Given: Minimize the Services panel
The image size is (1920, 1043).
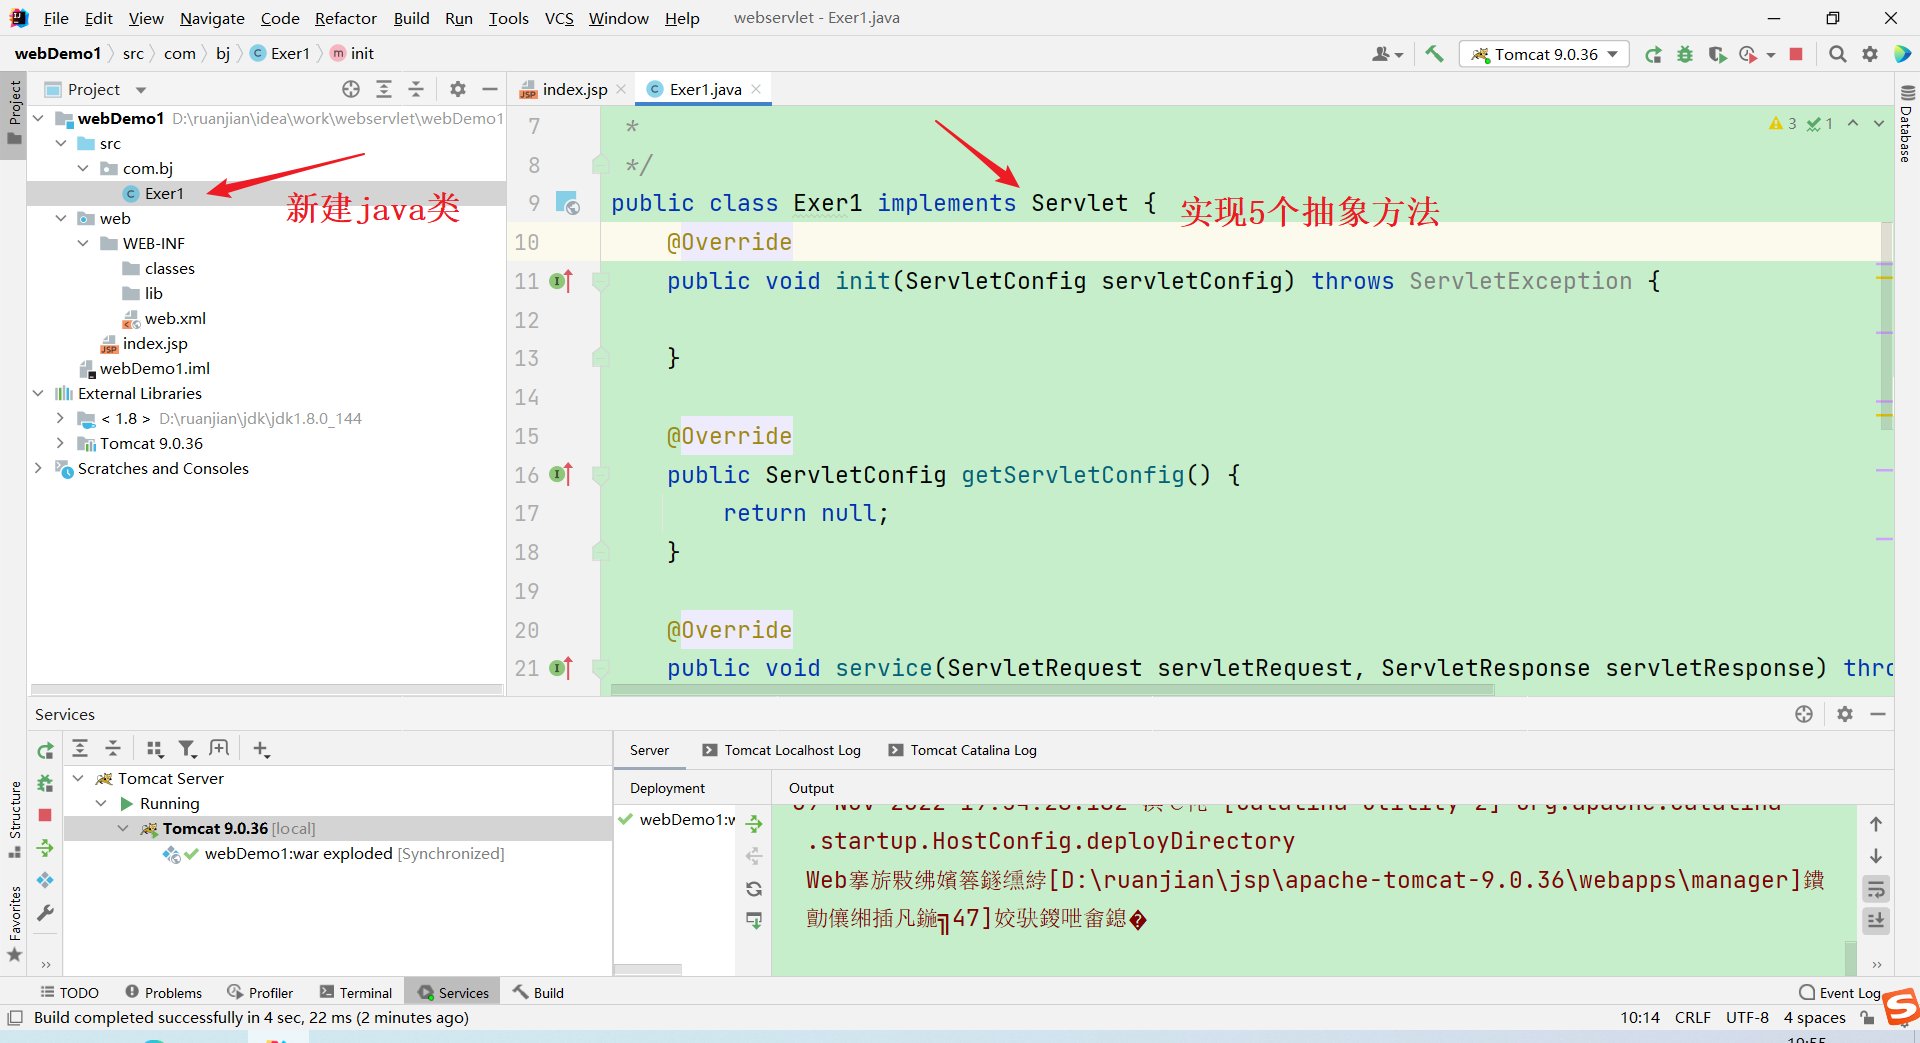Looking at the screenshot, I should tap(1878, 714).
